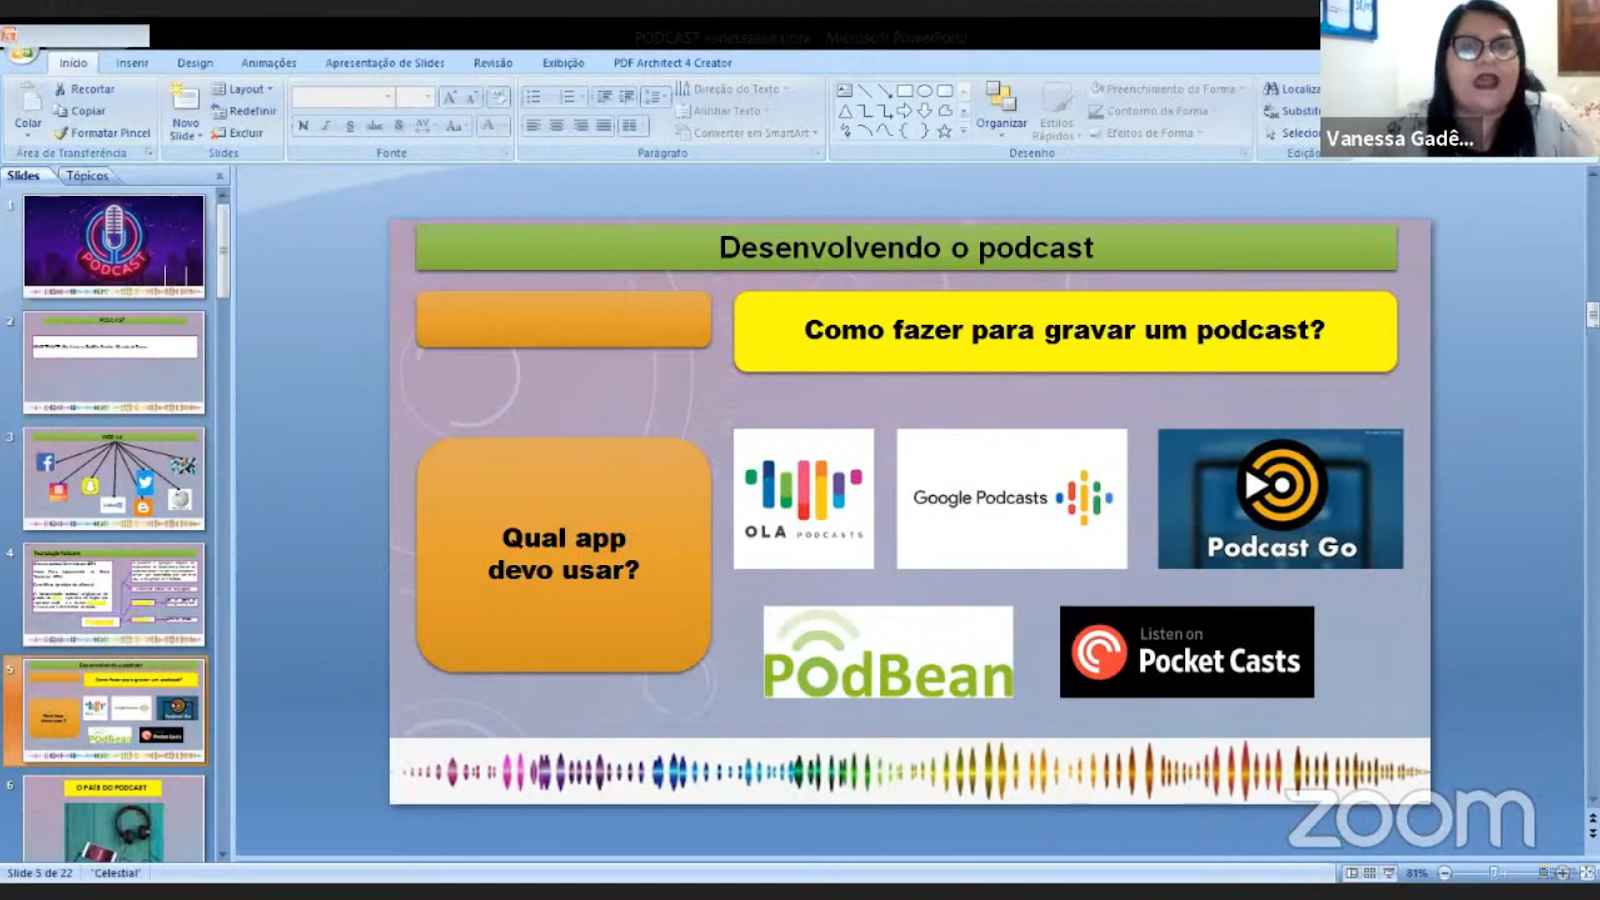Image resolution: width=1600 pixels, height=900 pixels.
Task: Click the Novo Slide icon
Action: tap(184, 97)
